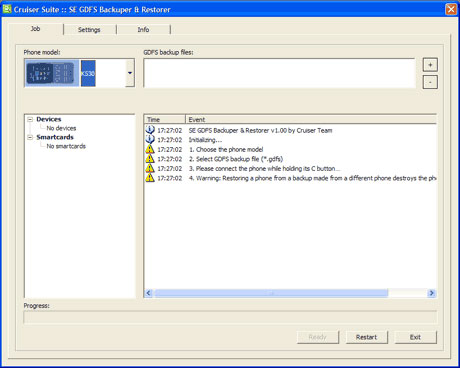Viewport: 460px width, 368px height.
Task: Click warning icon of connect the phone row
Action: click(x=150, y=168)
